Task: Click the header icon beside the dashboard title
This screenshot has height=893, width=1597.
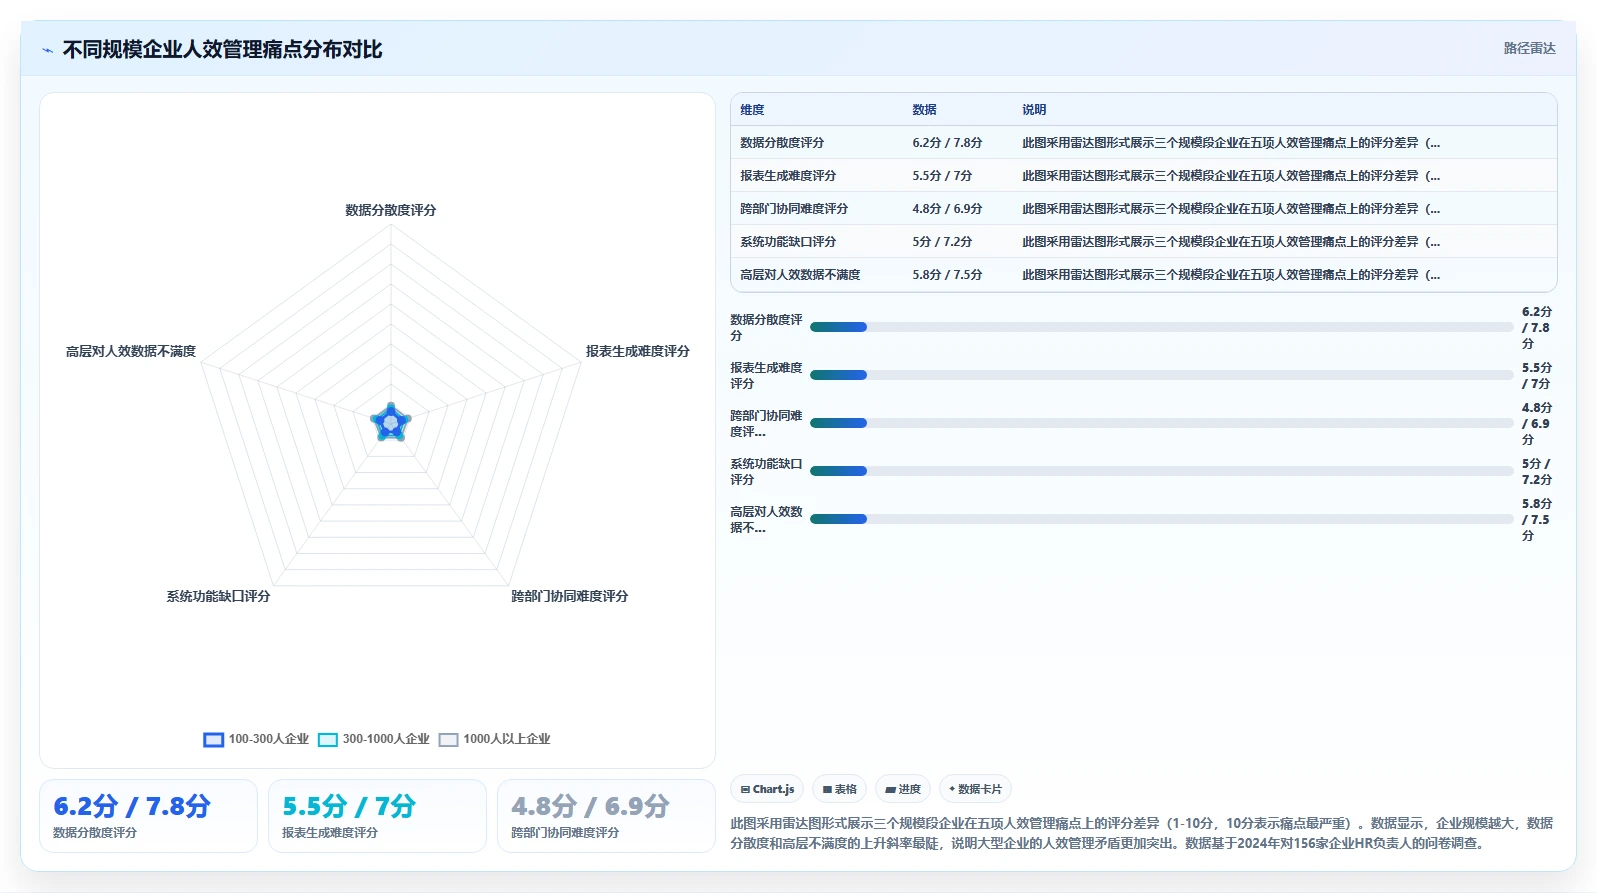Action: [47, 50]
